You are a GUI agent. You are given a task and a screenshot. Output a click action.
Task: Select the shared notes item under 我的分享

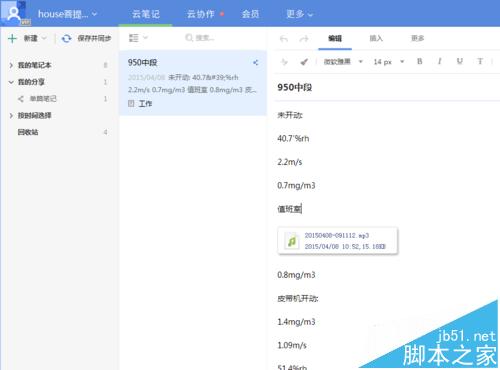[x=43, y=99]
